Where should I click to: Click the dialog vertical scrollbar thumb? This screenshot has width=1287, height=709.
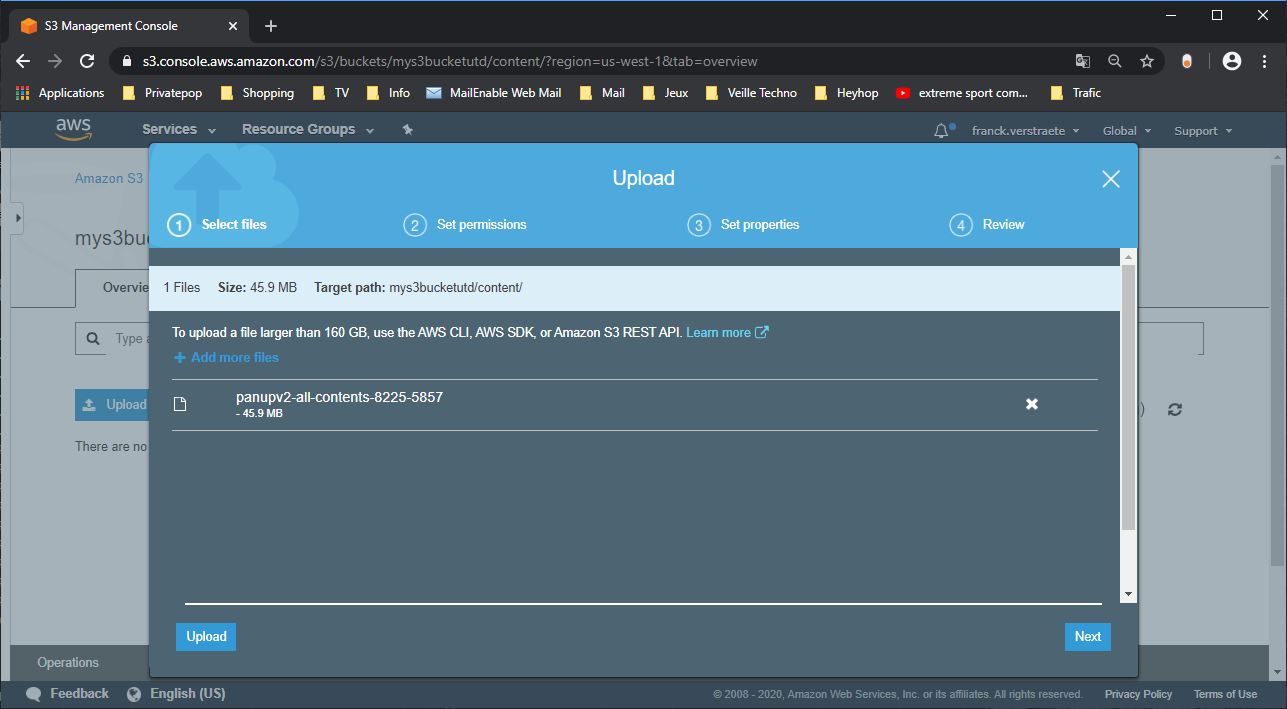click(1129, 398)
